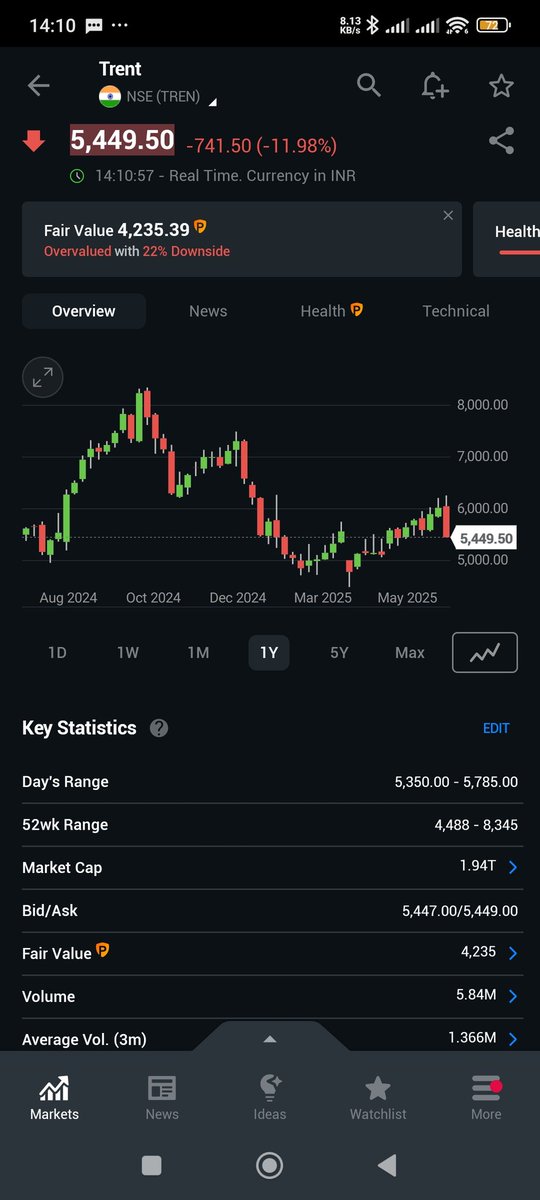The image size is (540, 1200).
Task: Select 1W chart timeframe
Action: click(128, 653)
